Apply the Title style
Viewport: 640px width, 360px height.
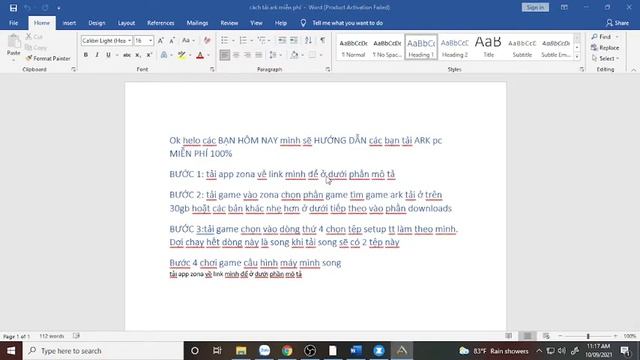pos(488,47)
